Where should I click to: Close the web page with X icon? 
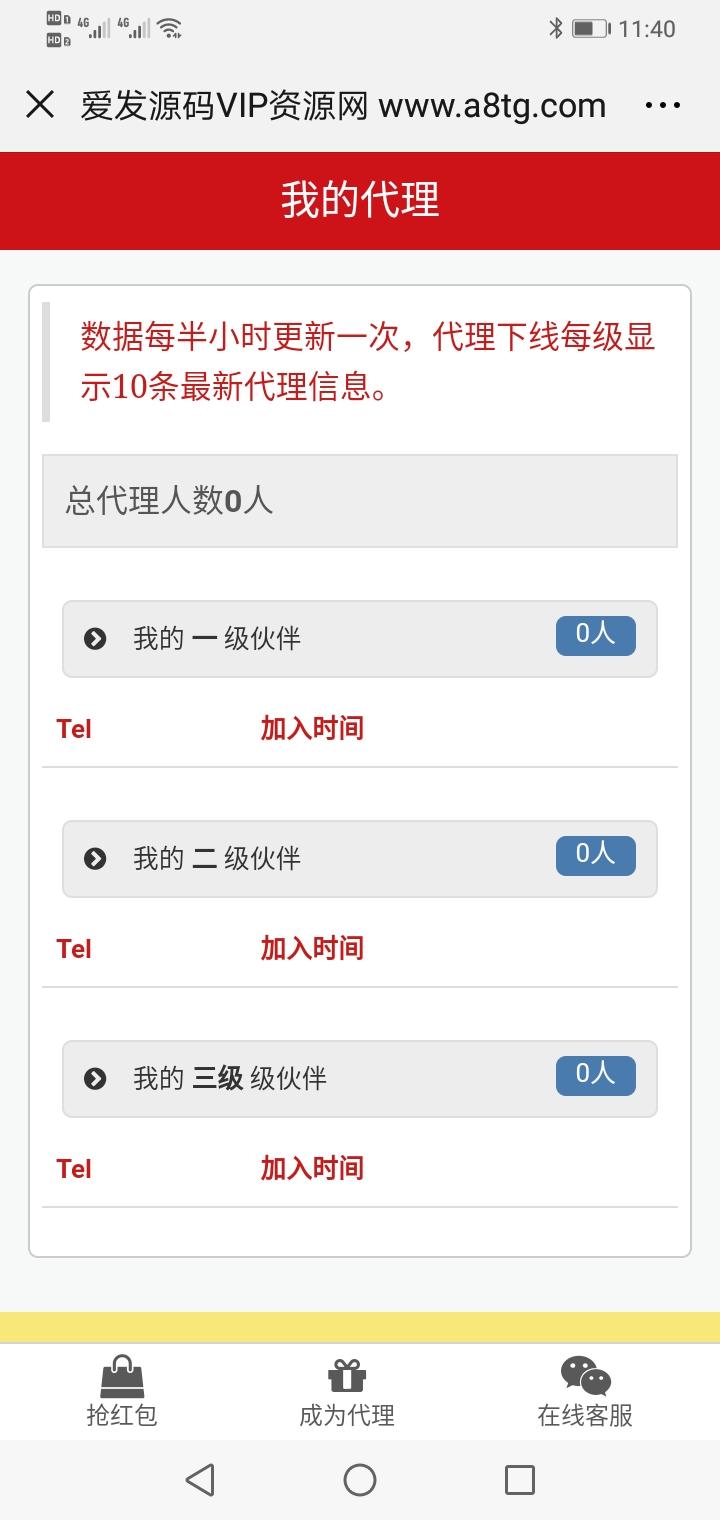[x=40, y=104]
